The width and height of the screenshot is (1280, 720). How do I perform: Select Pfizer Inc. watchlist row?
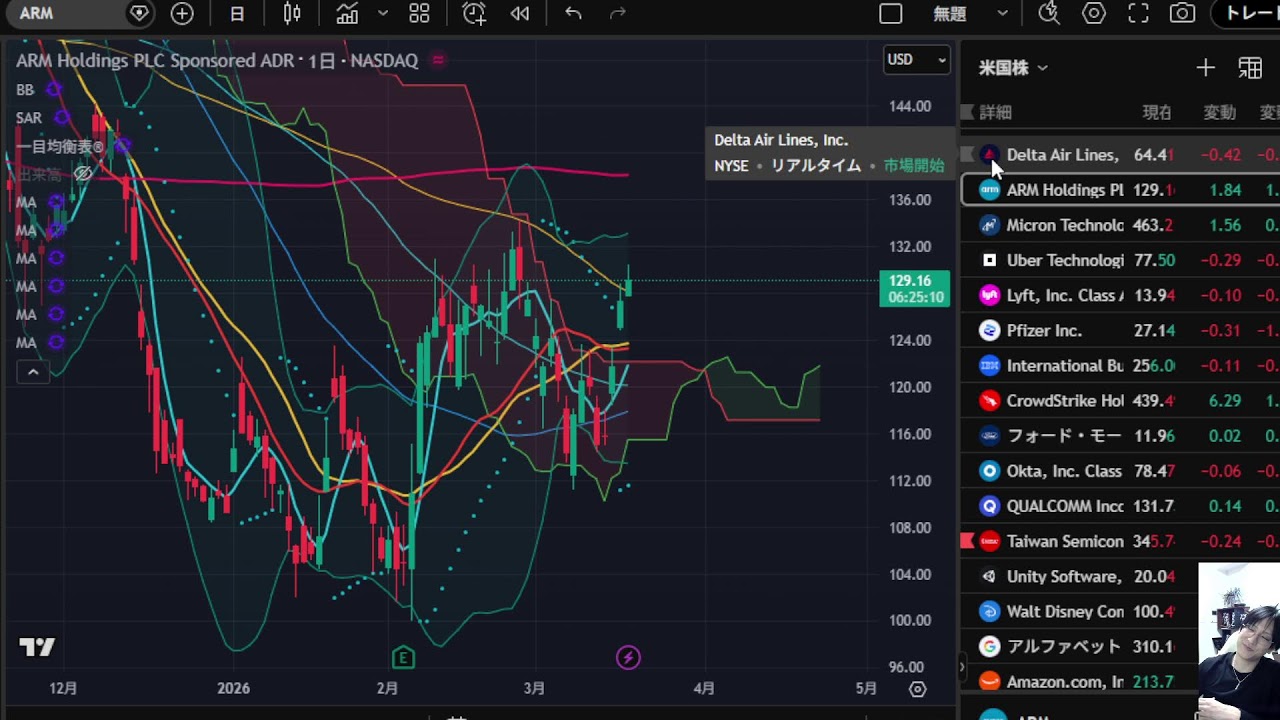pyautogui.click(x=1120, y=330)
